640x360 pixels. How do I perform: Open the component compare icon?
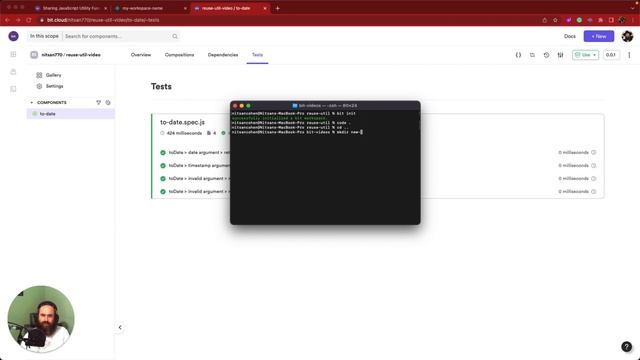pyautogui.click(x=532, y=55)
